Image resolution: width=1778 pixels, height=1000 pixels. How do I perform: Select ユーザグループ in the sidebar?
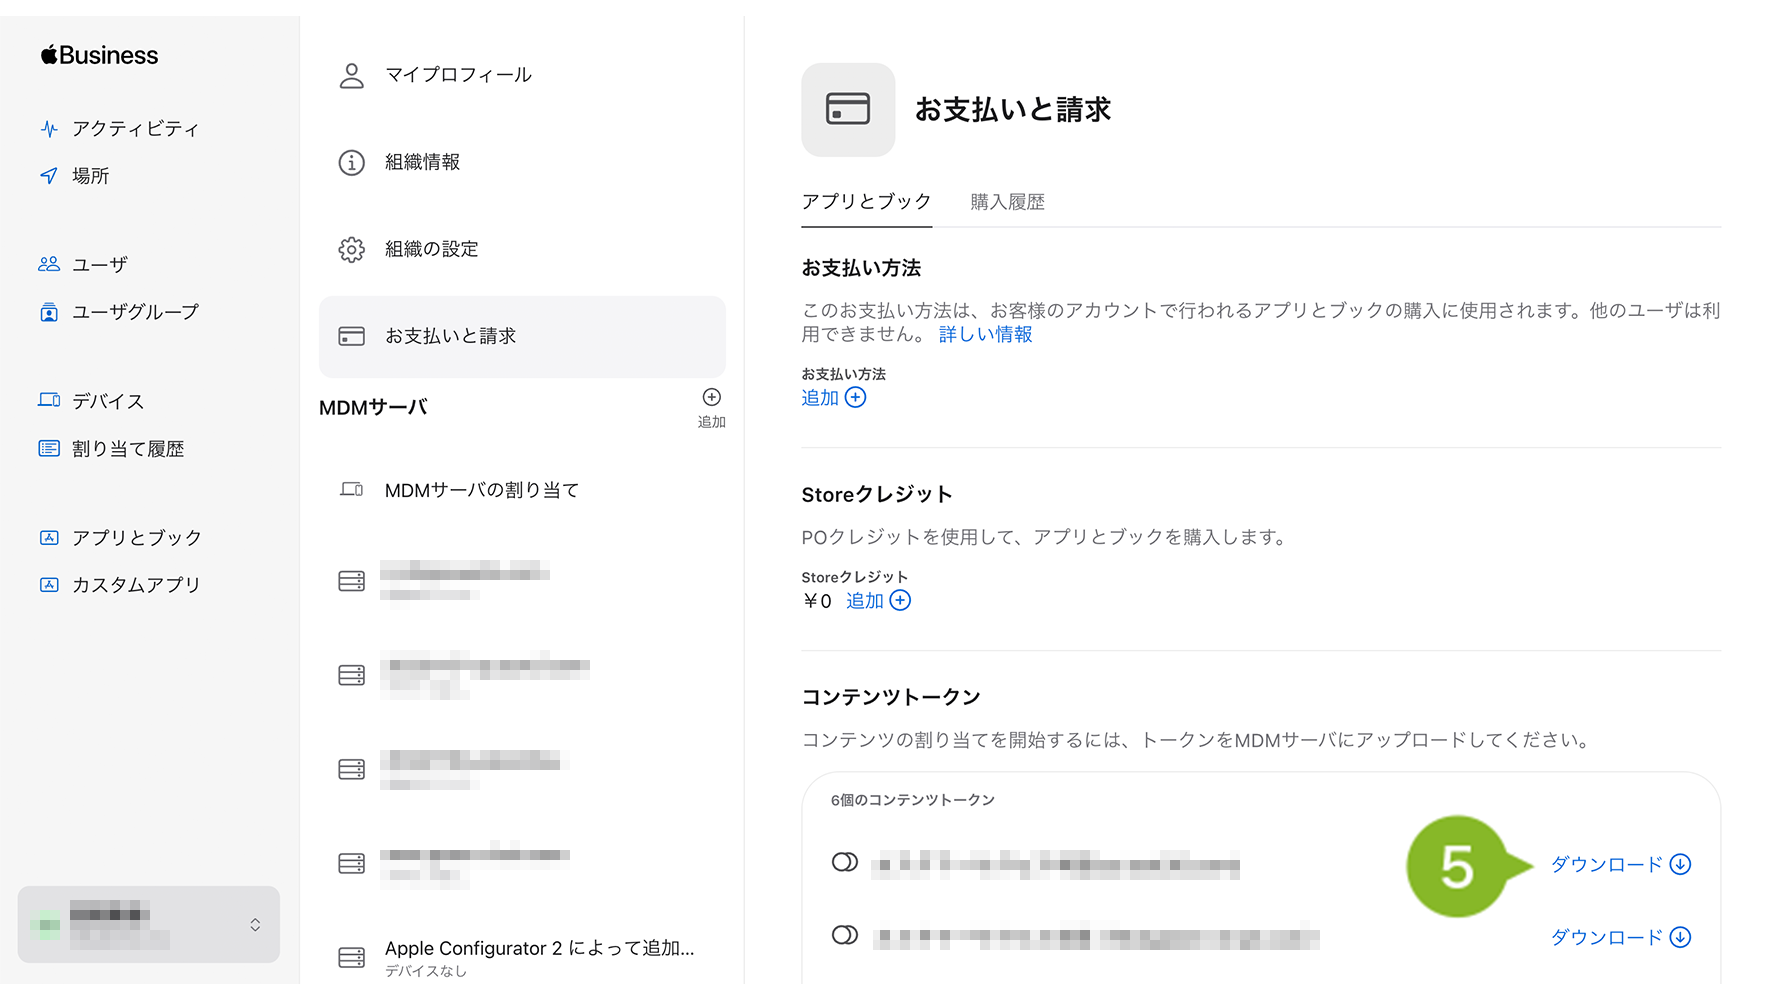tap(134, 312)
